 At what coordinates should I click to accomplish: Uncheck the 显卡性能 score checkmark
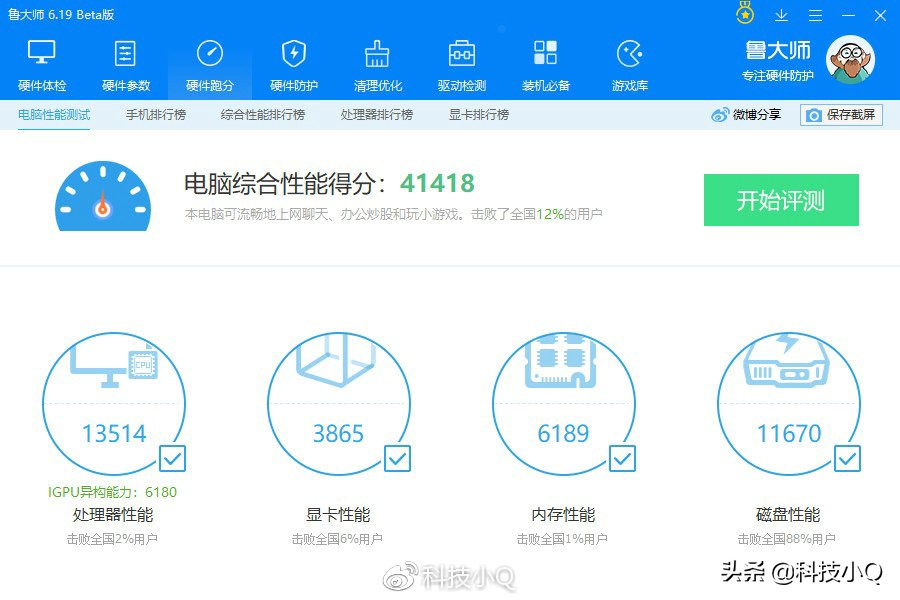(398, 459)
